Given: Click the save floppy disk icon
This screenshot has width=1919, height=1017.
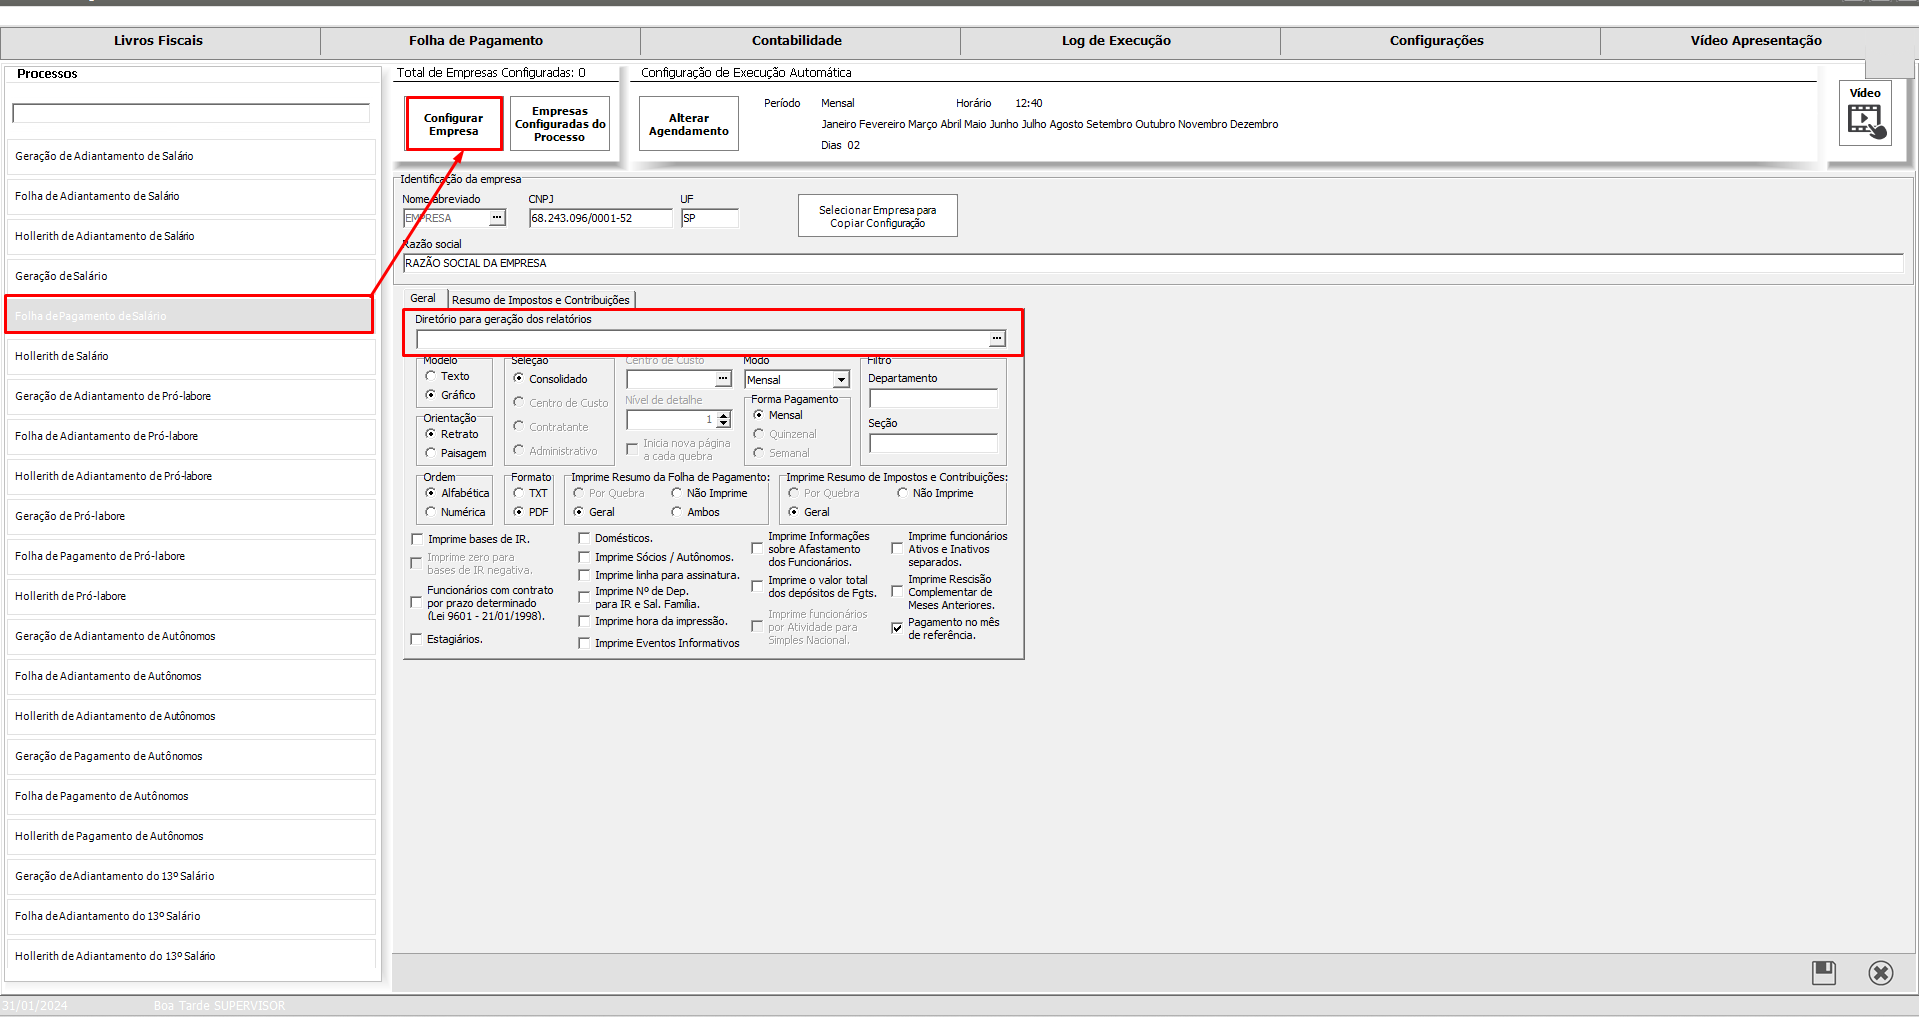Looking at the screenshot, I should 1824,973.
